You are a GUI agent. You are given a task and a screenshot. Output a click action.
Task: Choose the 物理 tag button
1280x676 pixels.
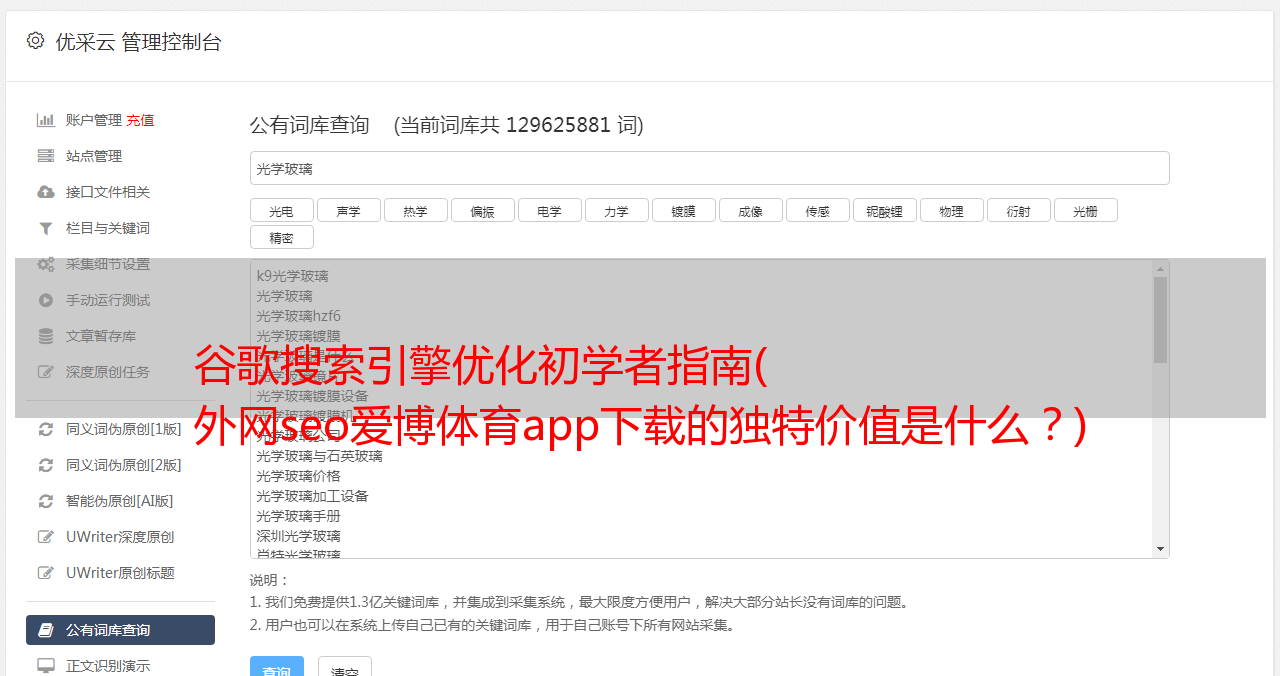pos(952,210)
